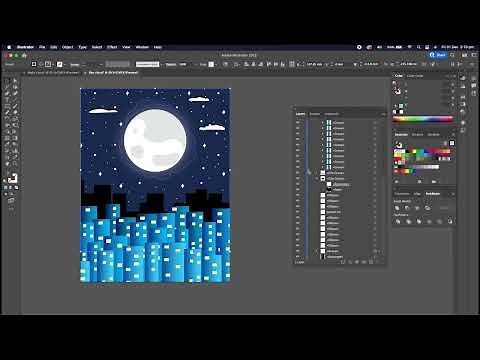
Task: Select the Eyedropper tool
Action: point(6,144)
